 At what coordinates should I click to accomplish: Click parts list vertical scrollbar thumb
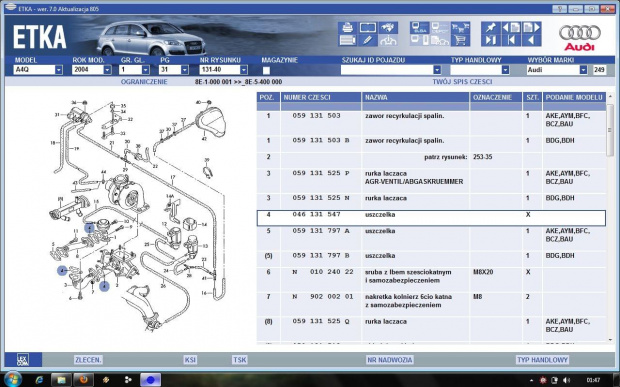(610, 130)
